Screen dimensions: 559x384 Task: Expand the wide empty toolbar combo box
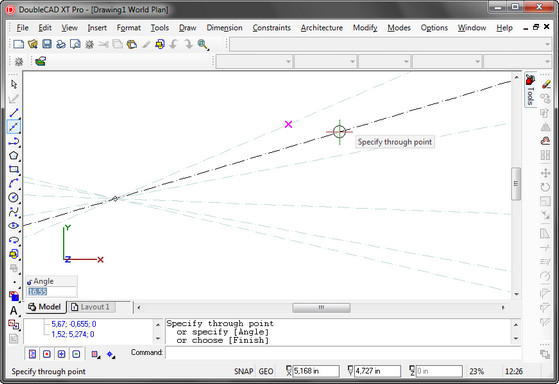coord(390,45)
